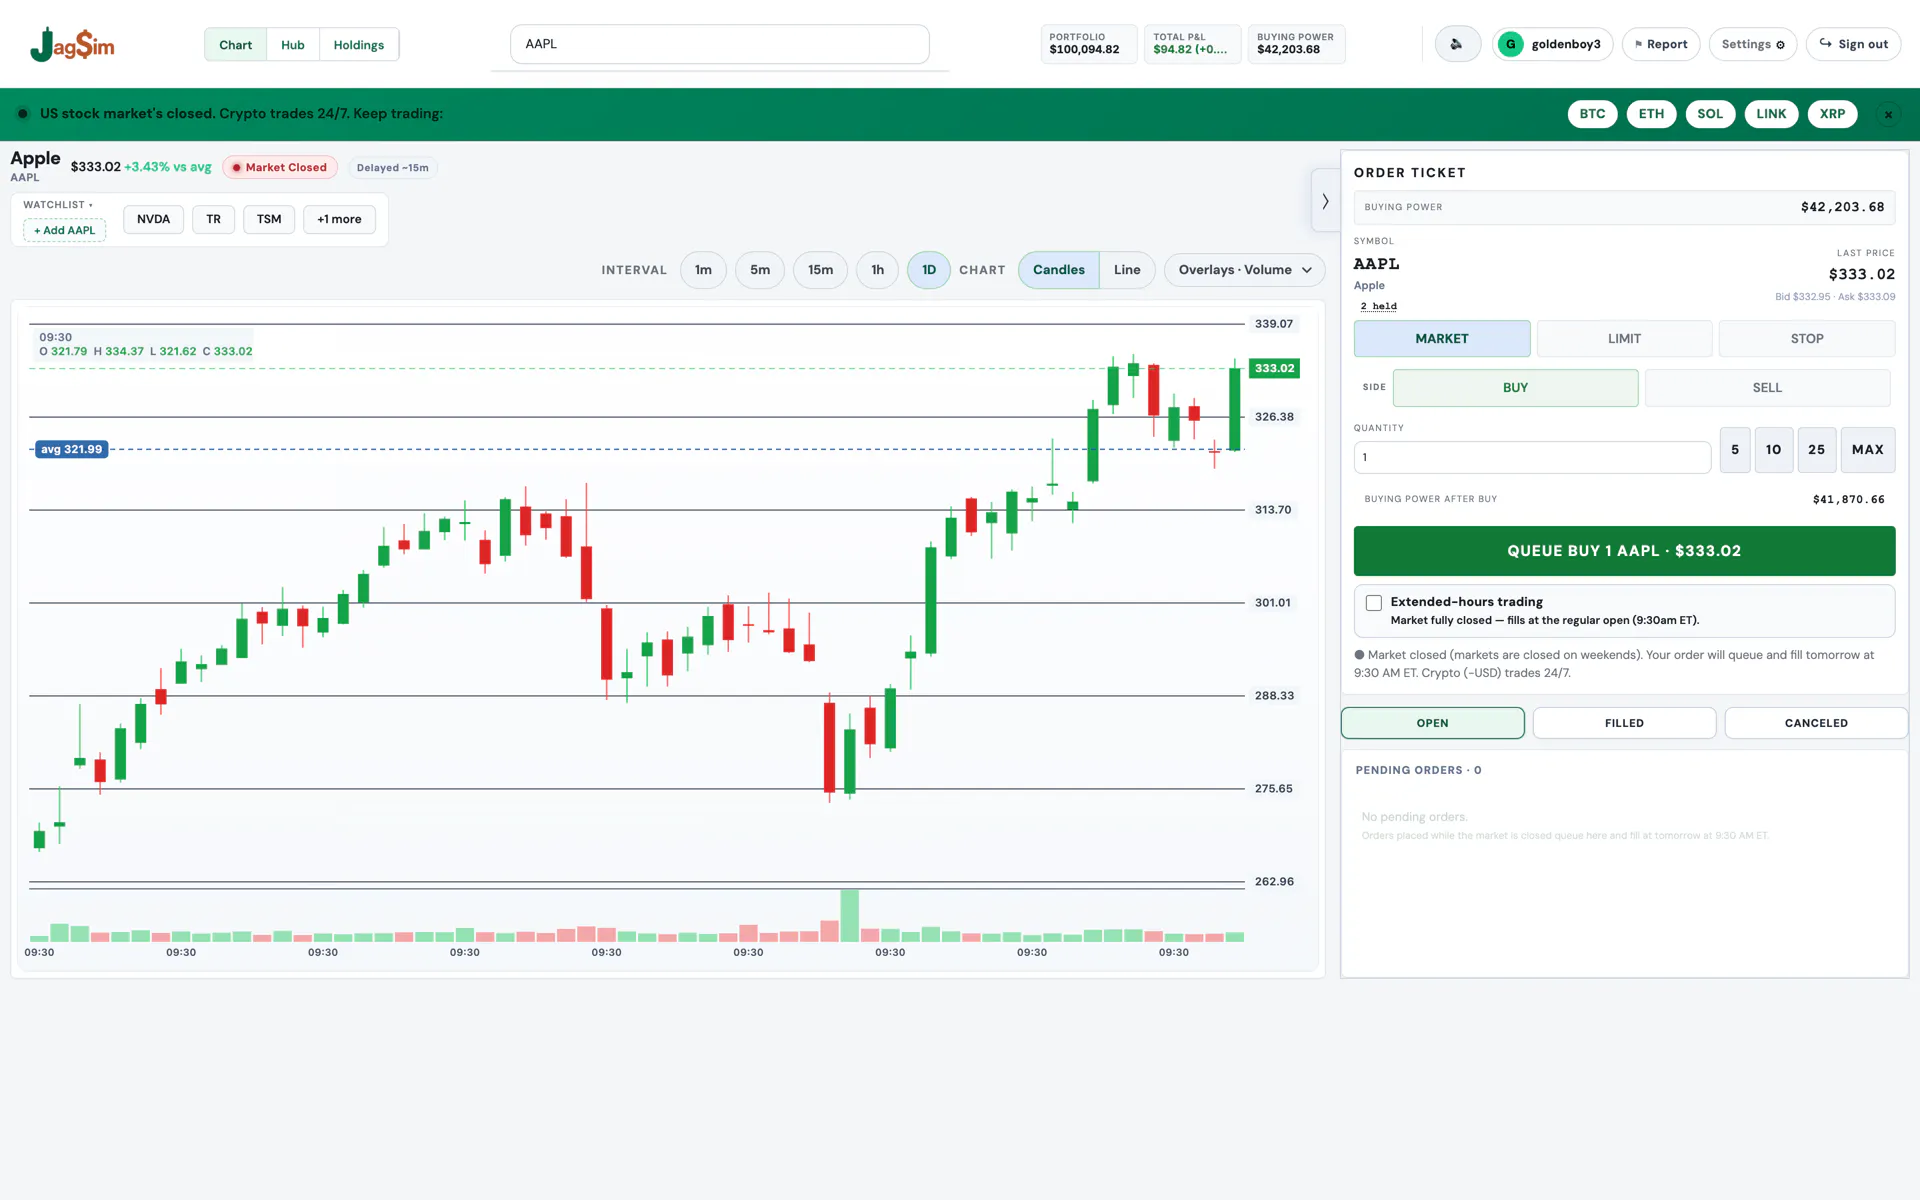Select the 5m interval
Screen dimensions: 1920x1200
[x=760, y=270]
